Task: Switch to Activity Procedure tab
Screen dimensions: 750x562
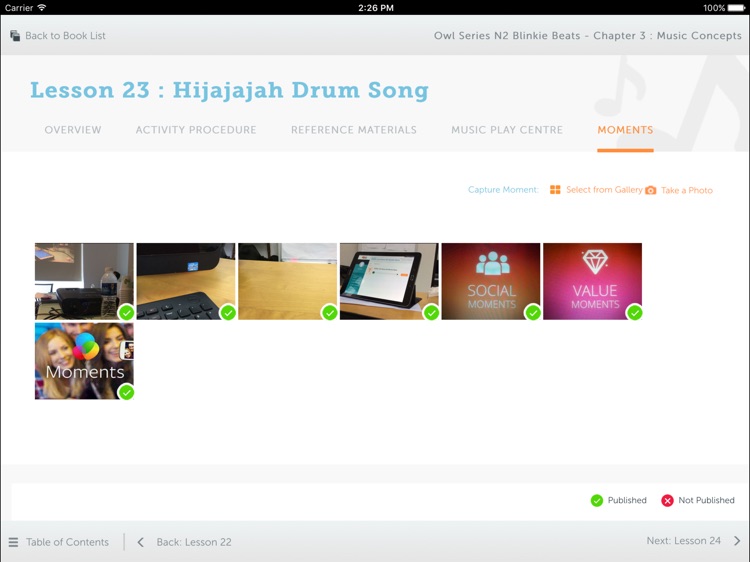Action: coord(196,130)
